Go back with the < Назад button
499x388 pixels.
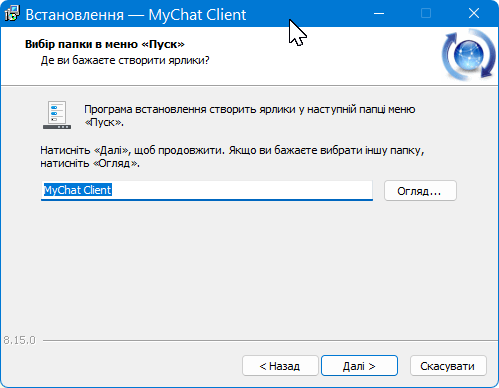click(x=280, y=366)
